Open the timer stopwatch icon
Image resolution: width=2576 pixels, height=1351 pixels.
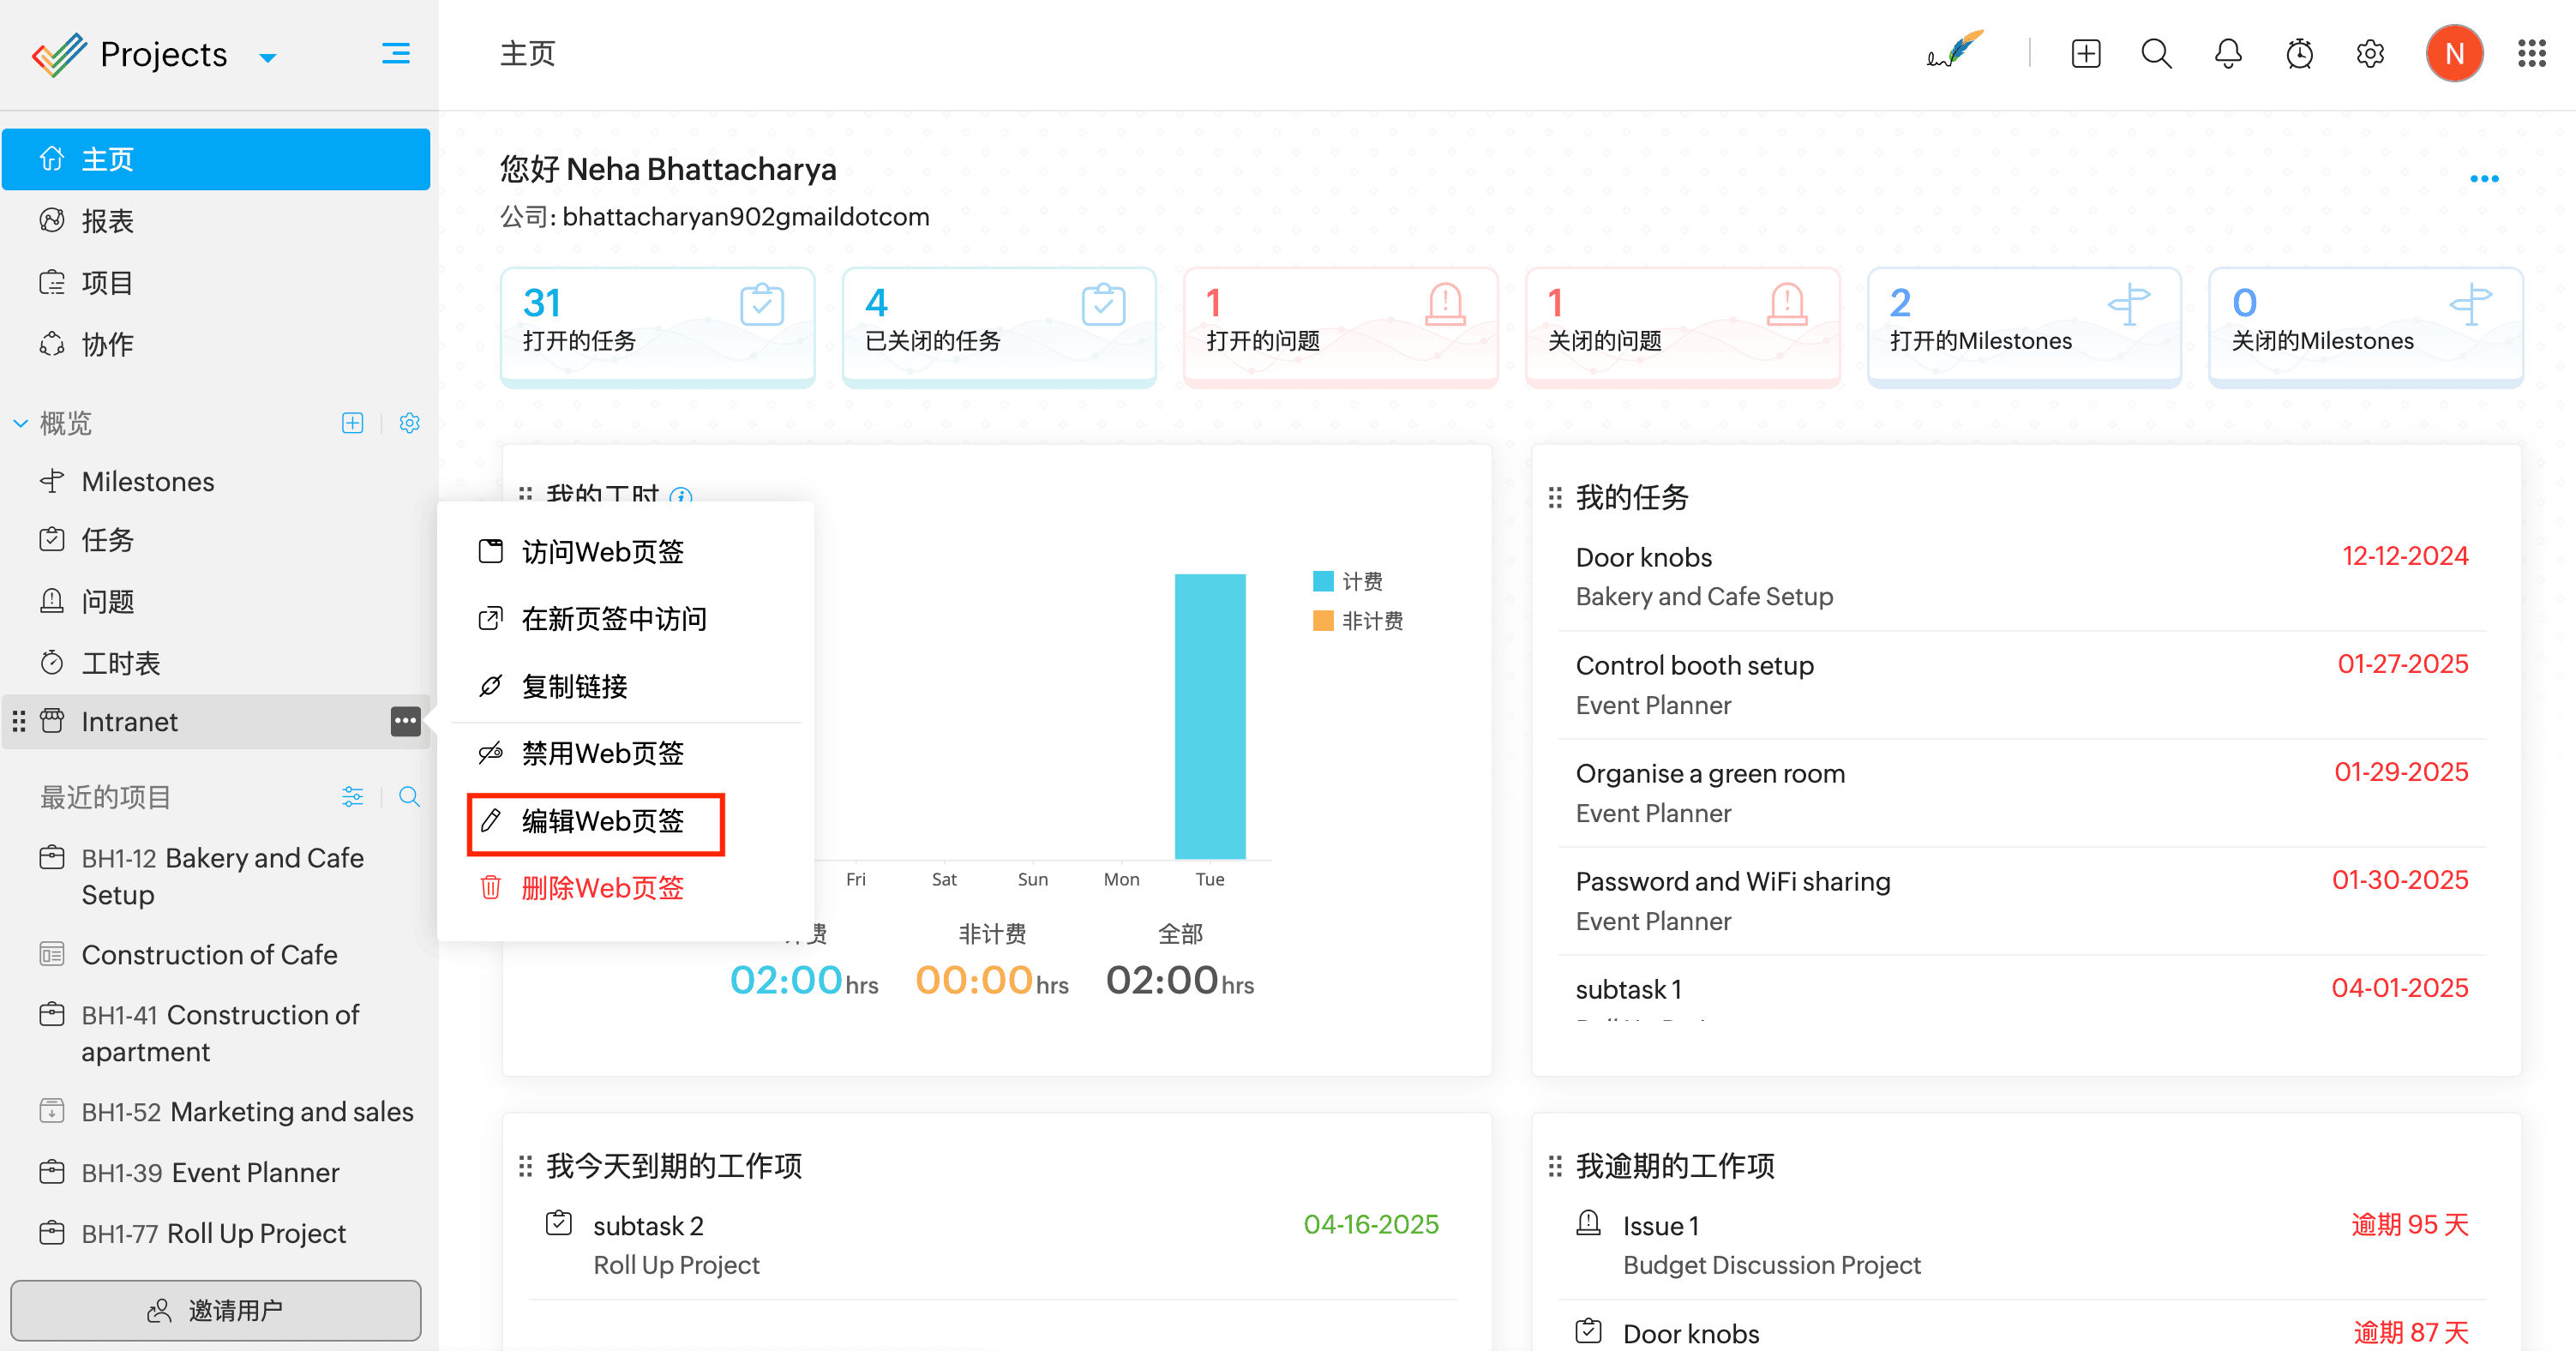[x=2299, y=54]
